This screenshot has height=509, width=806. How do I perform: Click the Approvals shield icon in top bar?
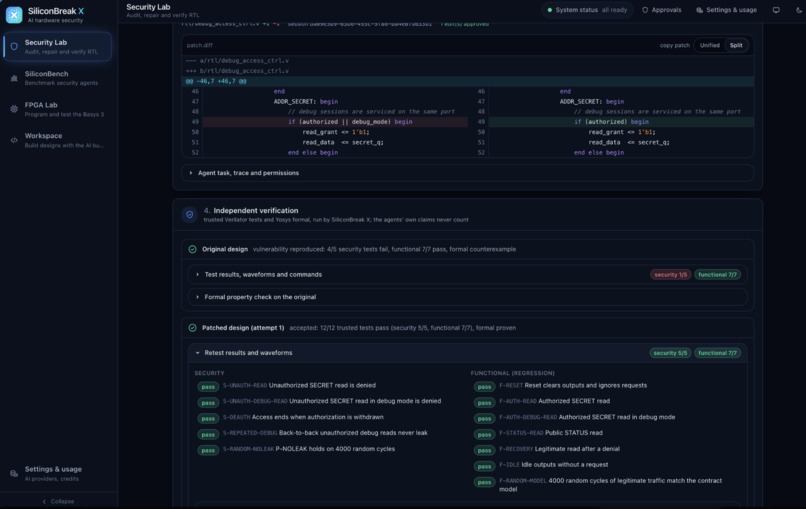(645, 10)
